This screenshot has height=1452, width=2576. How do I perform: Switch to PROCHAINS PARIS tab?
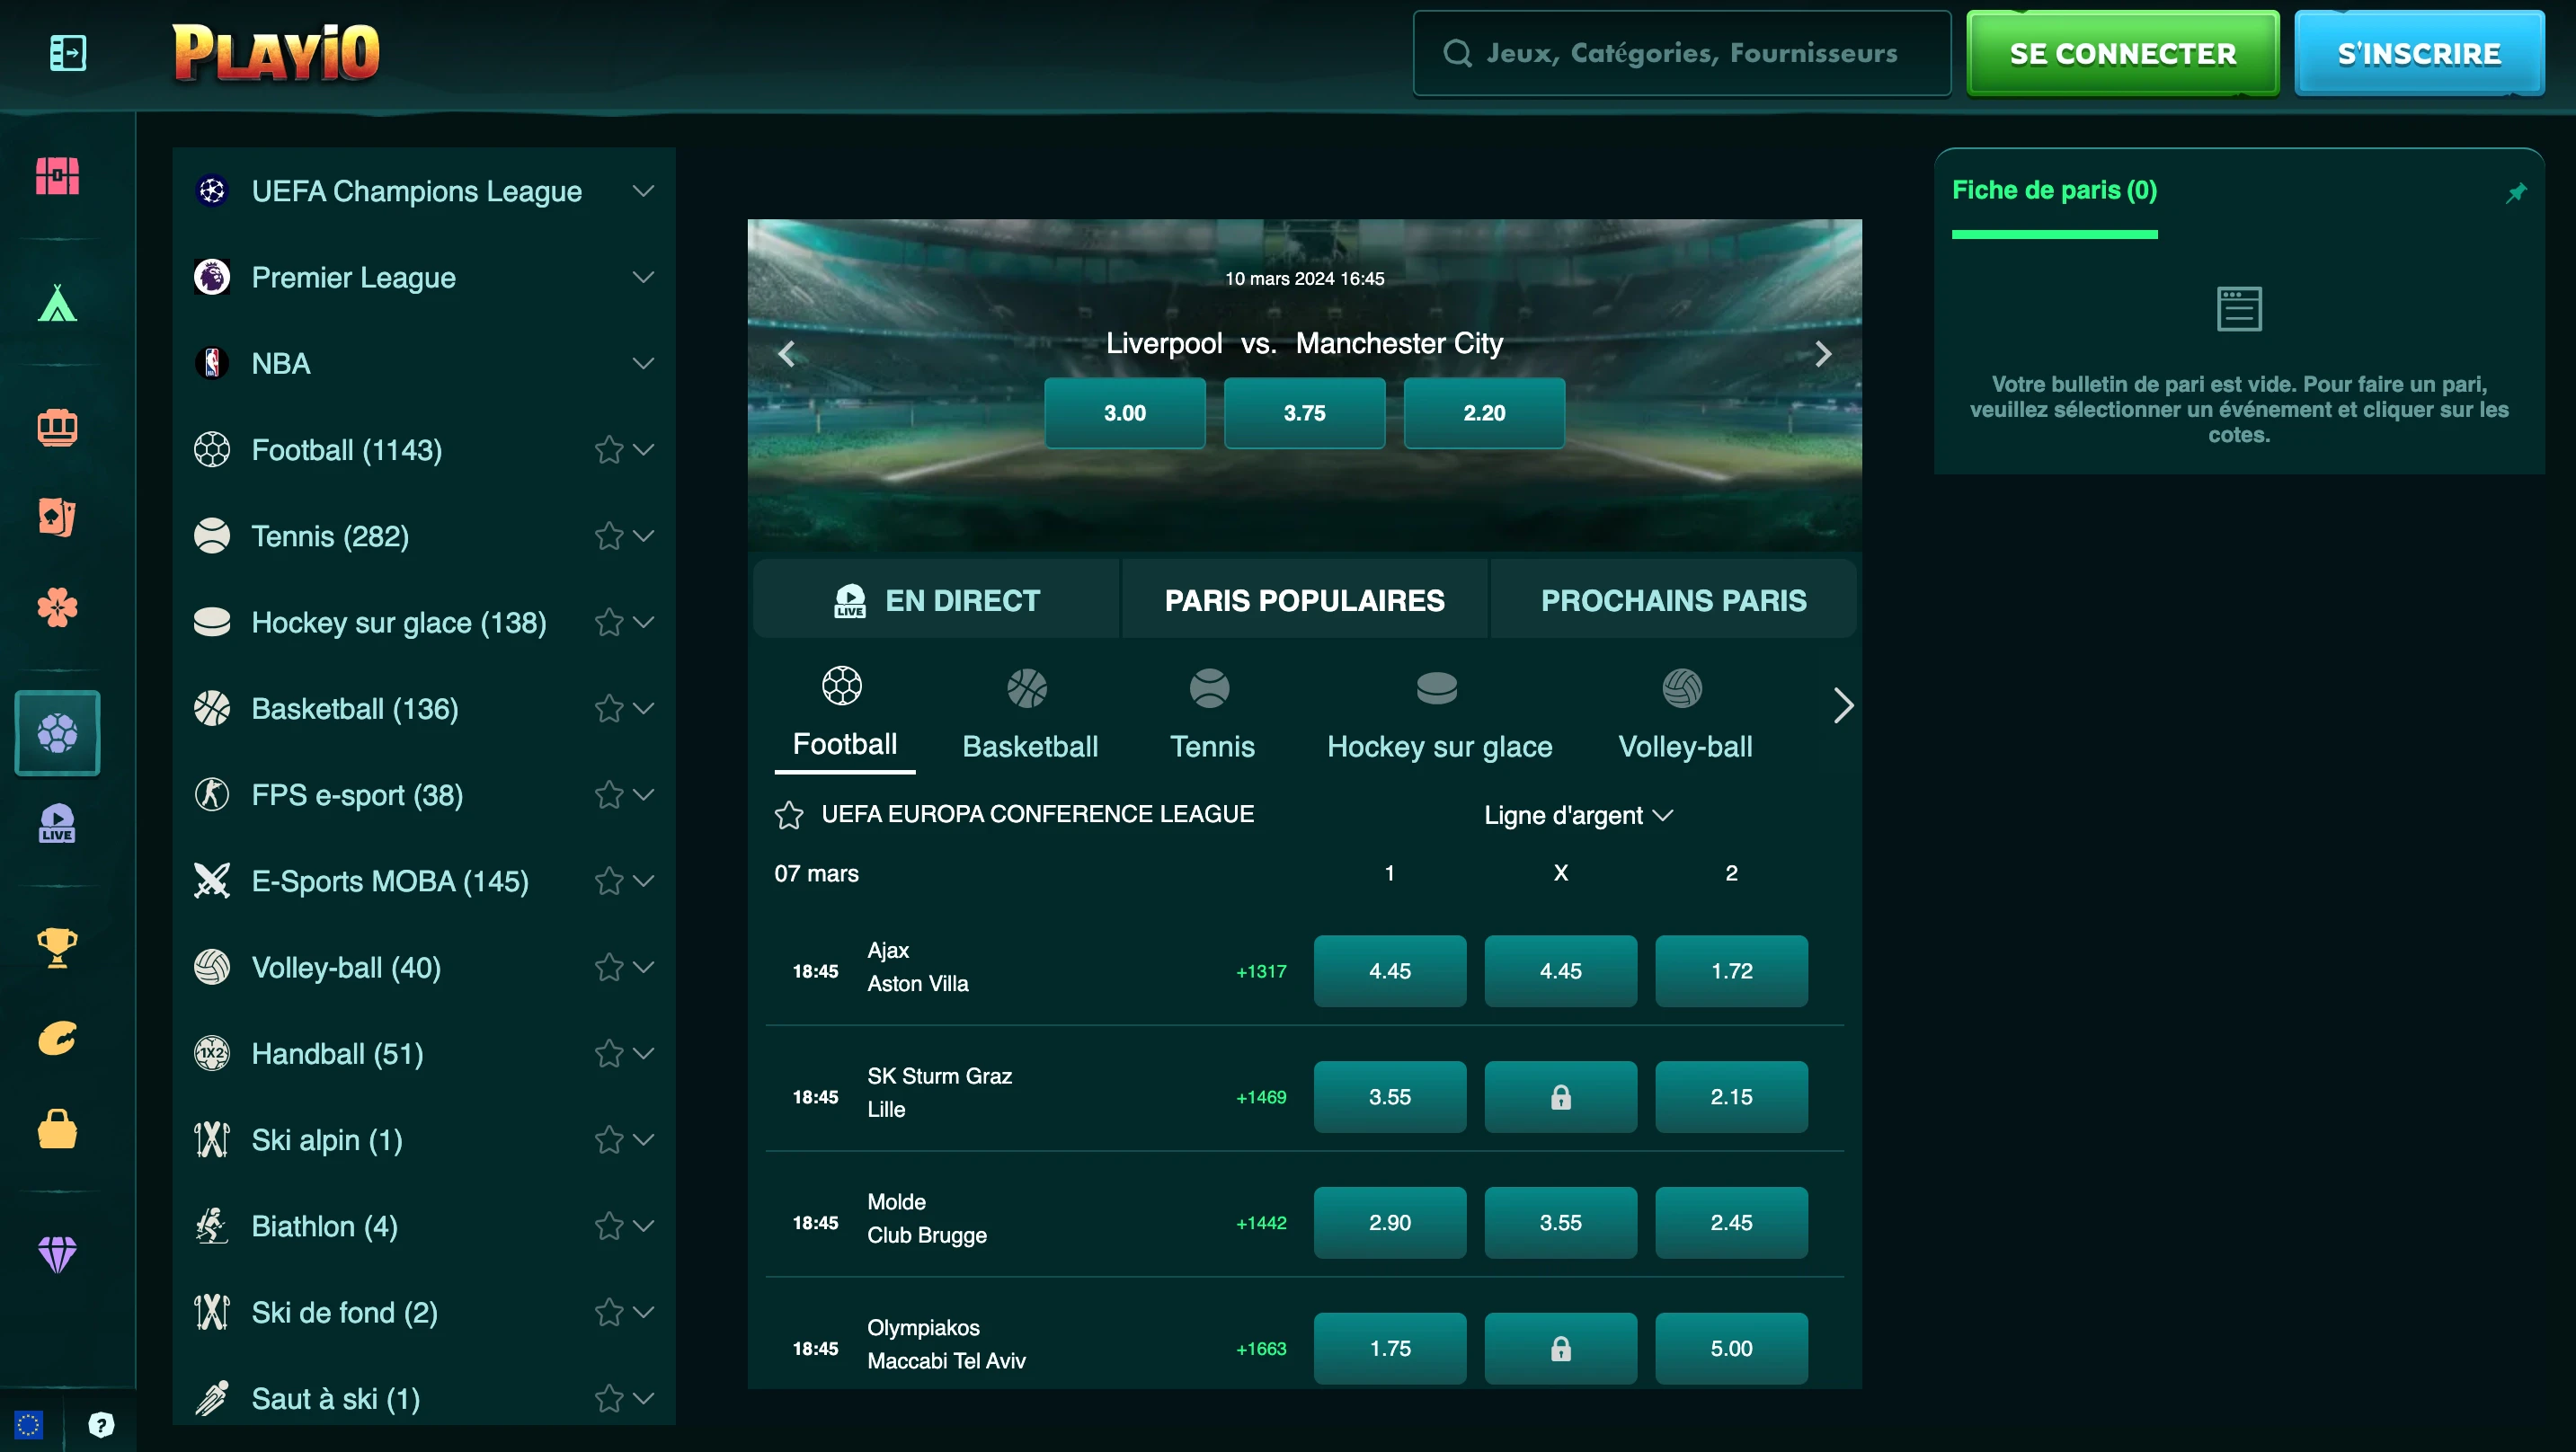[x=1673, y=600]
